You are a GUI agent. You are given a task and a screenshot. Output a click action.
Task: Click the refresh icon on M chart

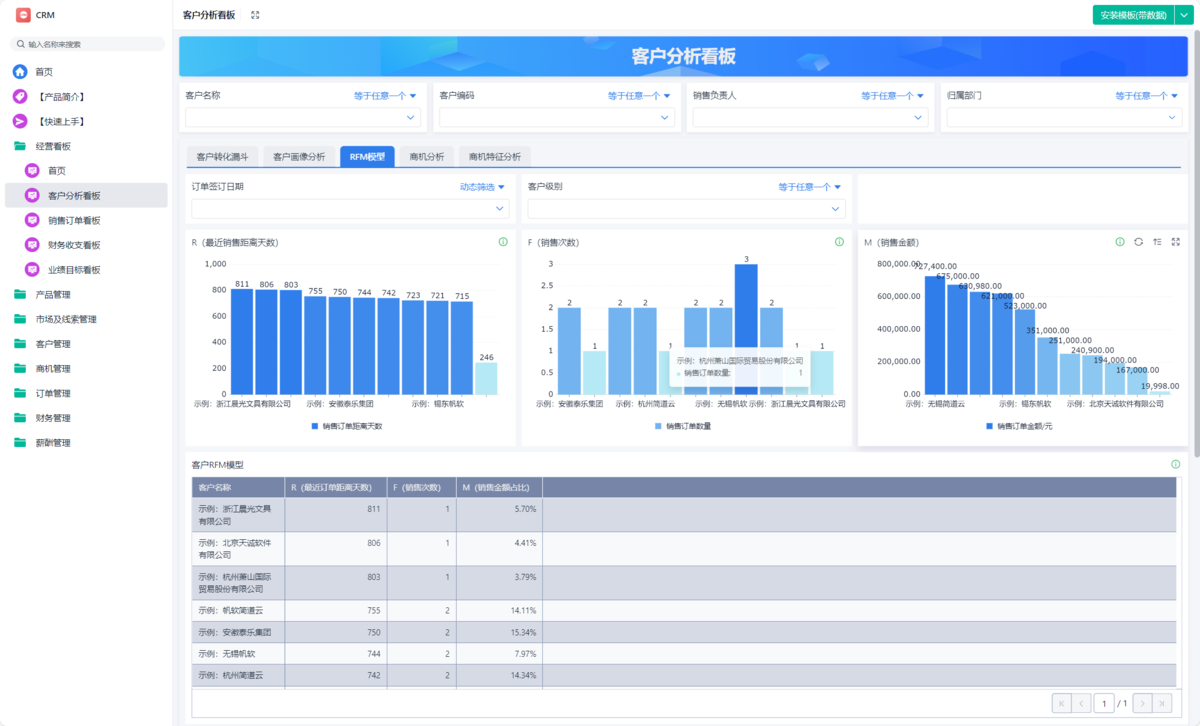coord(1138,242)
